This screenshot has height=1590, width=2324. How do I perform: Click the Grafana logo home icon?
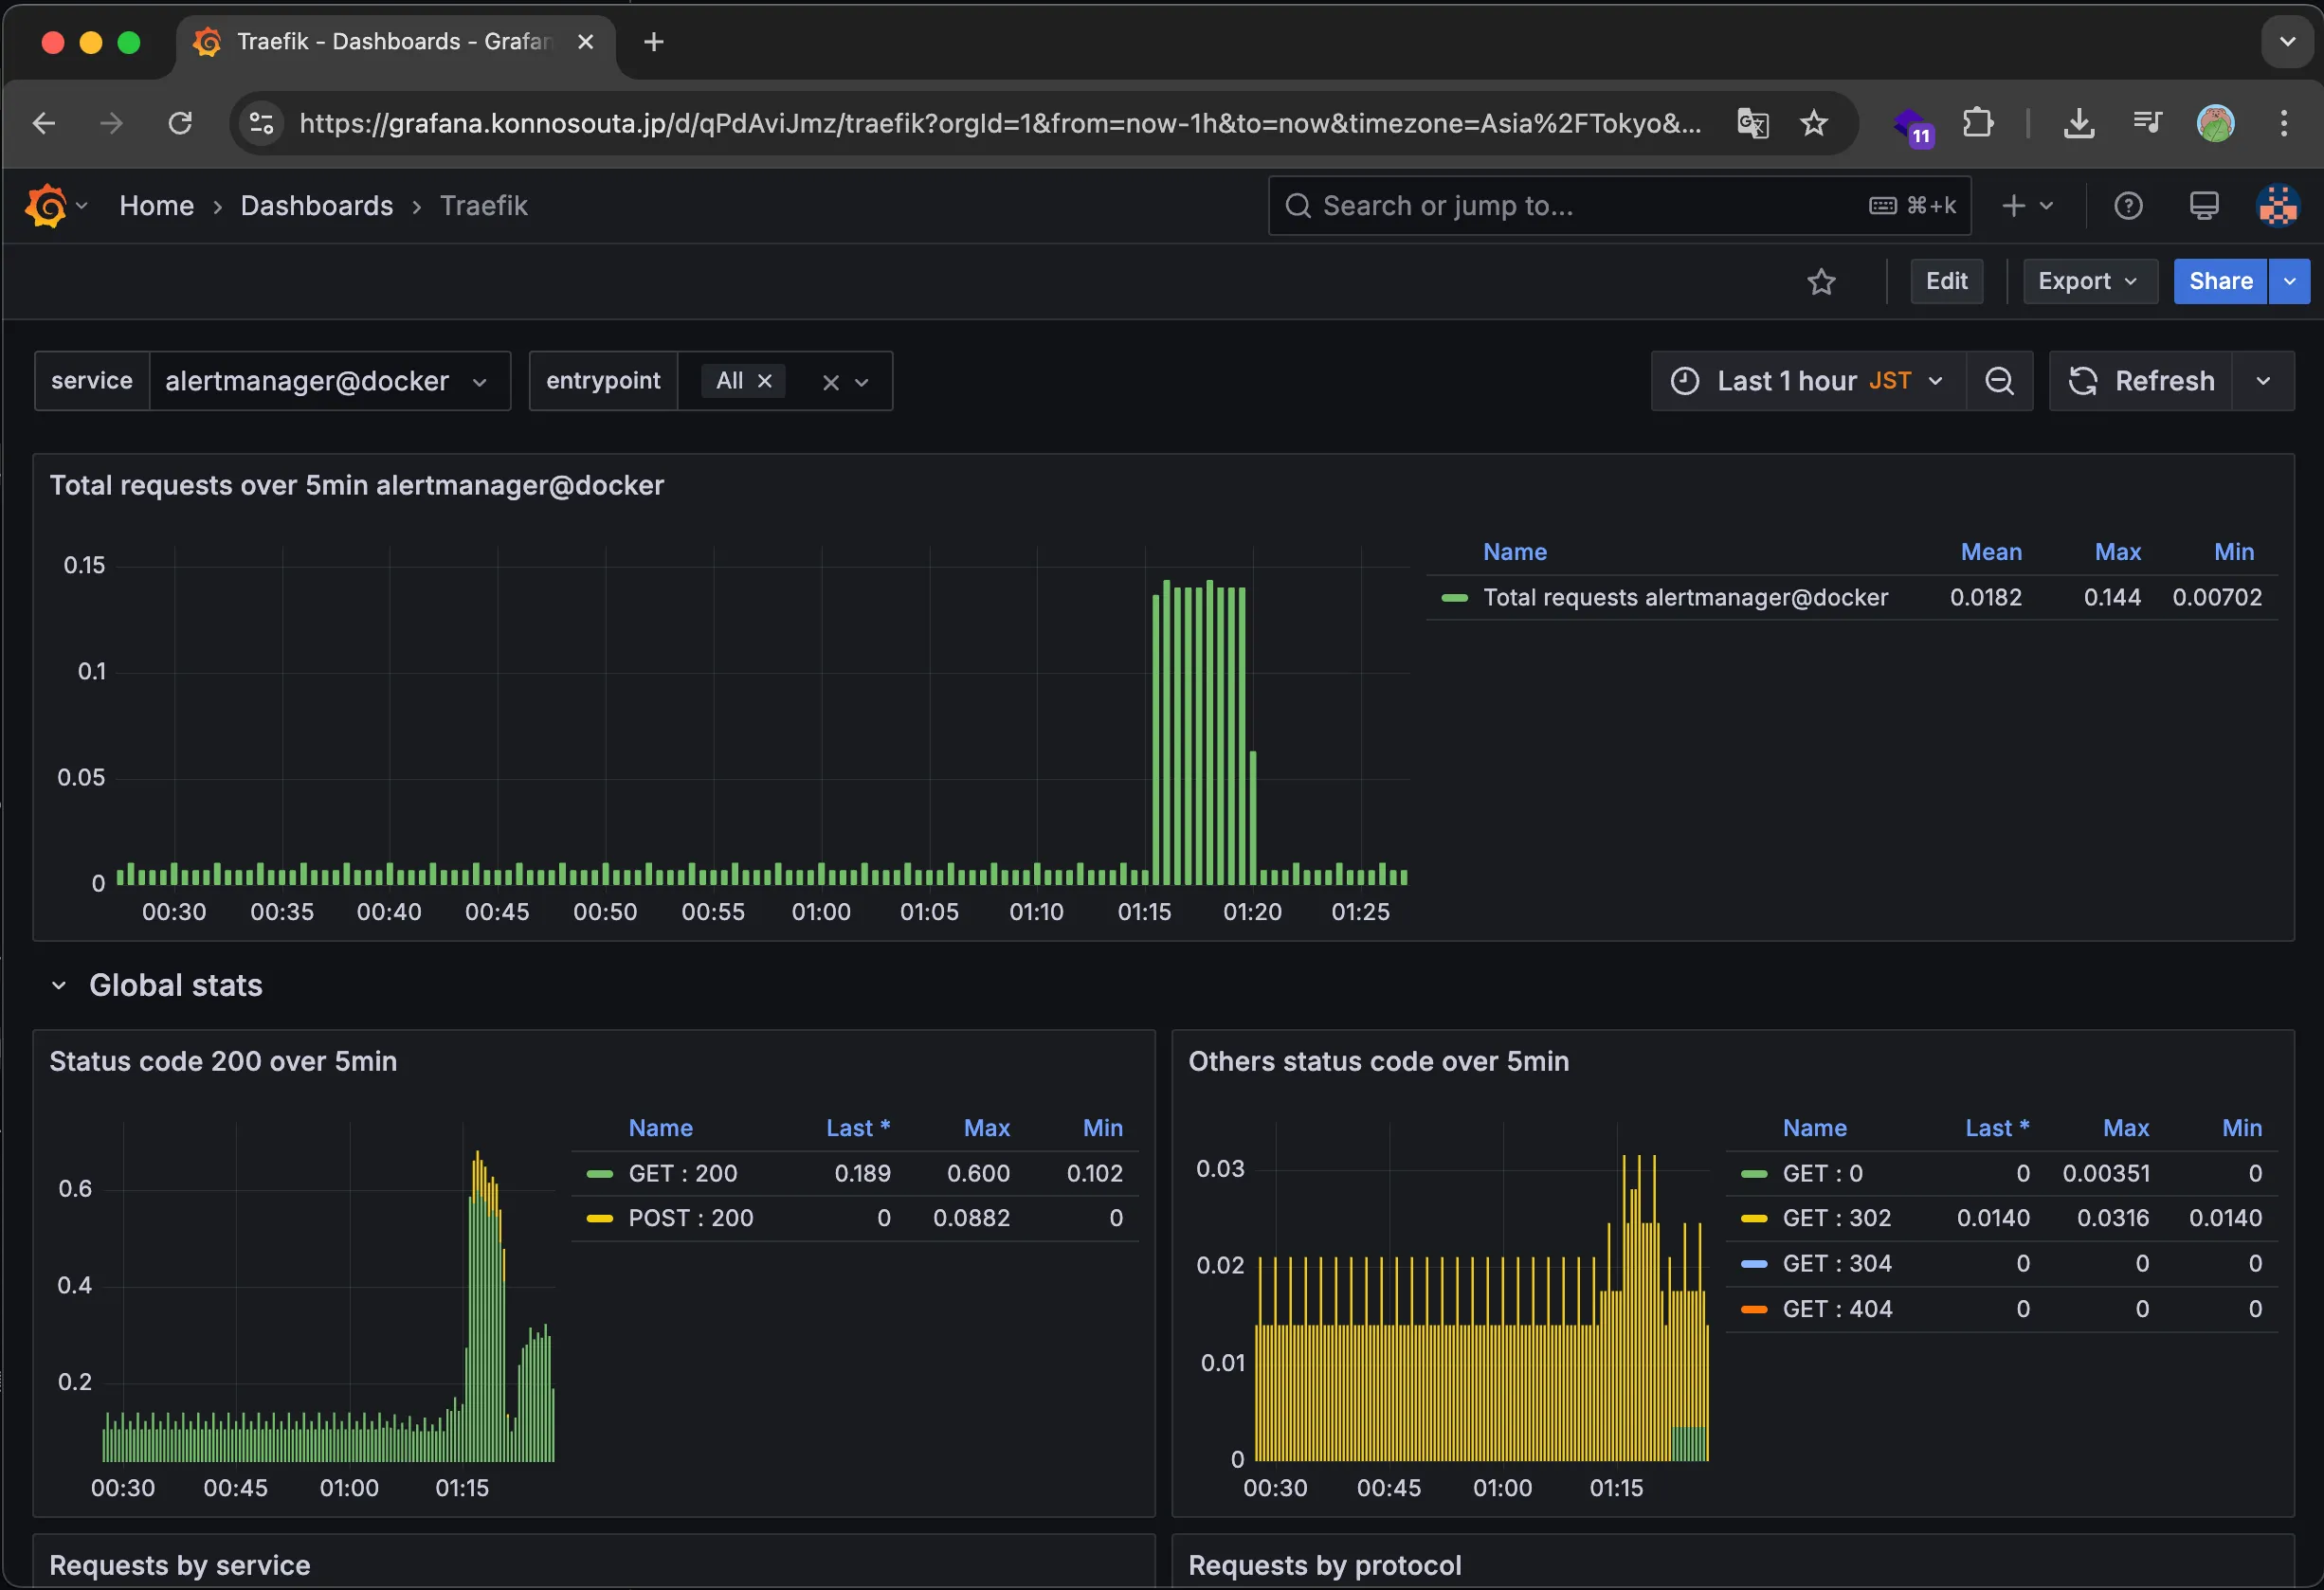point(46,206)
